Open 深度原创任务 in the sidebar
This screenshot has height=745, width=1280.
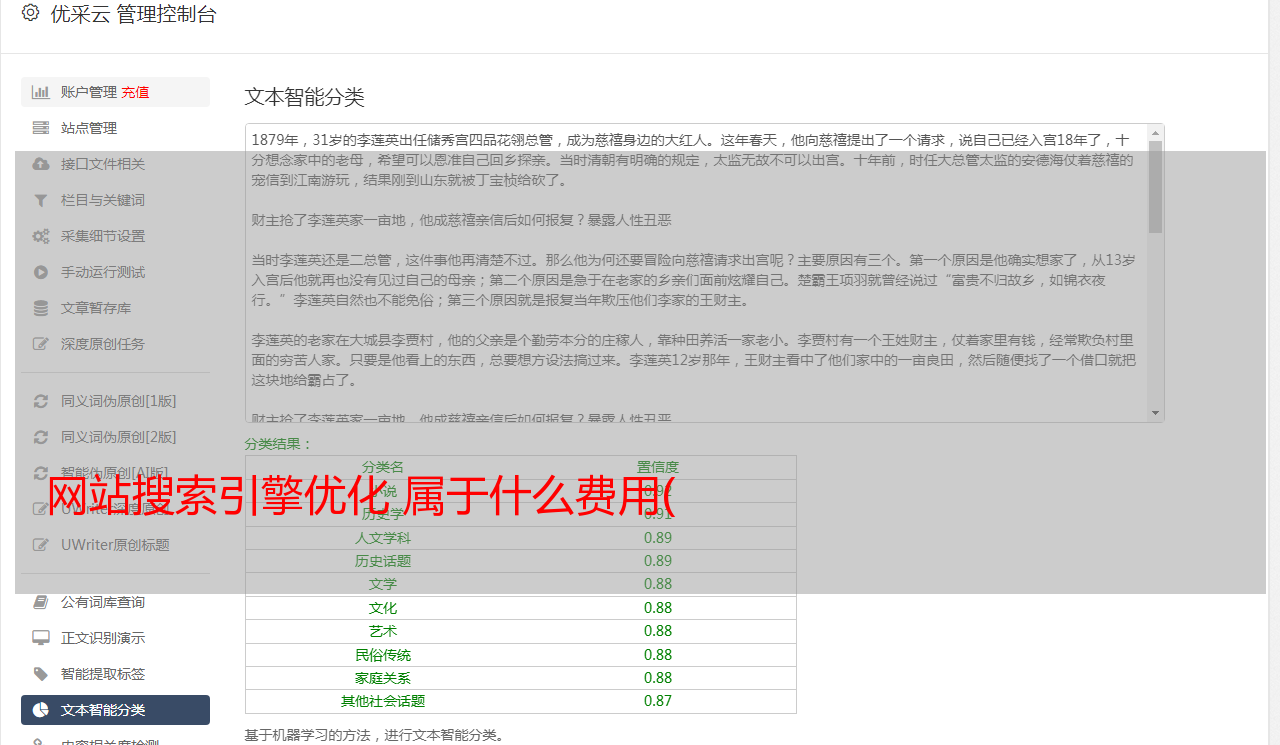tap(102, 344)
